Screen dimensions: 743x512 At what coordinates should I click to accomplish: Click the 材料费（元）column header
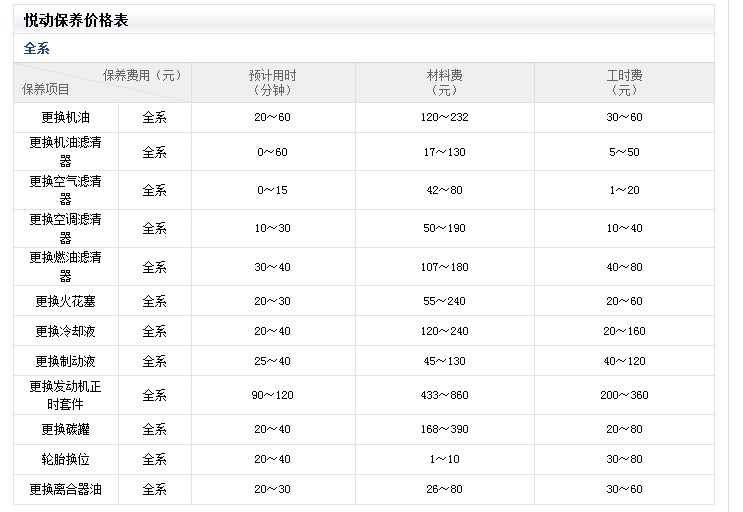tap(444, 82)
